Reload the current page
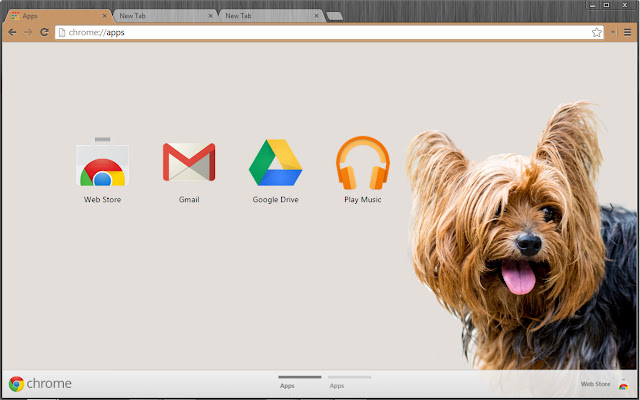Image resolution: width=640 pixels, height=400 pixels. 44,32
